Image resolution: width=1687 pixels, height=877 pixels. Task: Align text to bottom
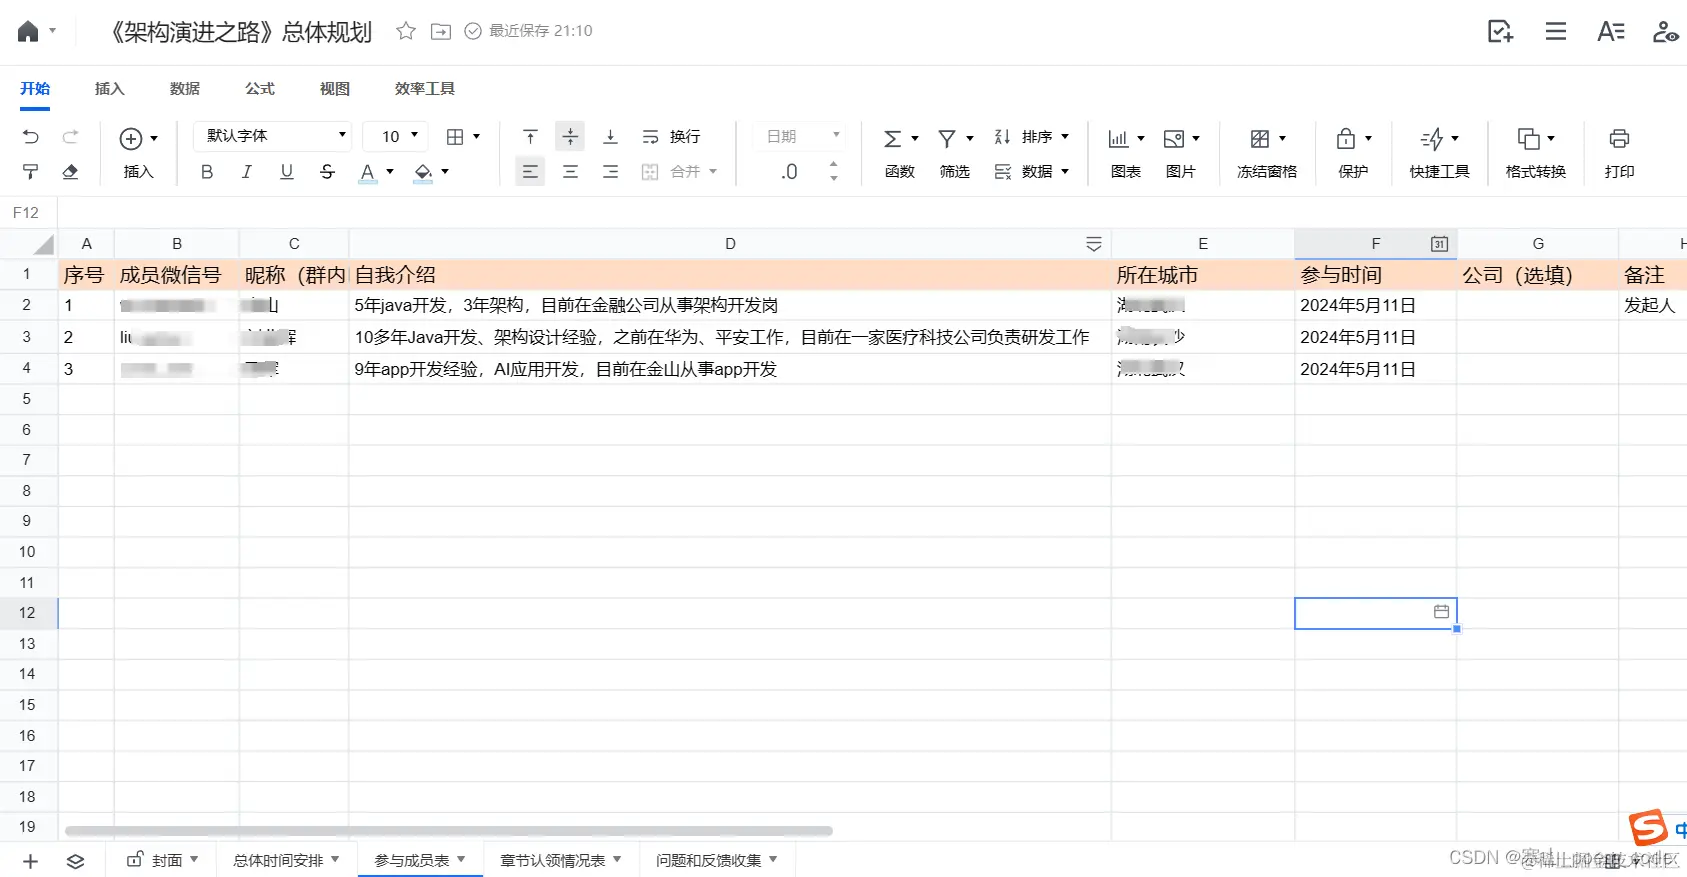click(610, 137)
